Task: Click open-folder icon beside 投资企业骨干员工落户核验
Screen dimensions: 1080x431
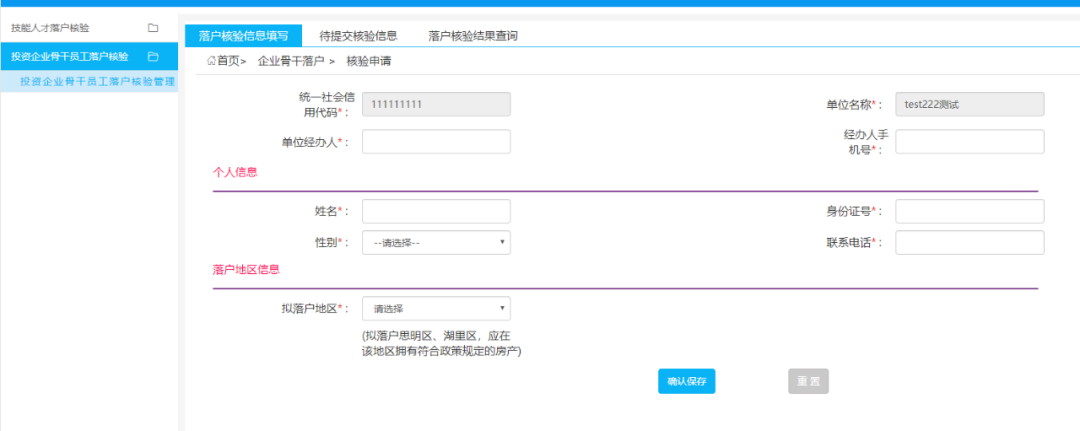Action: click(x=154, y=56)
